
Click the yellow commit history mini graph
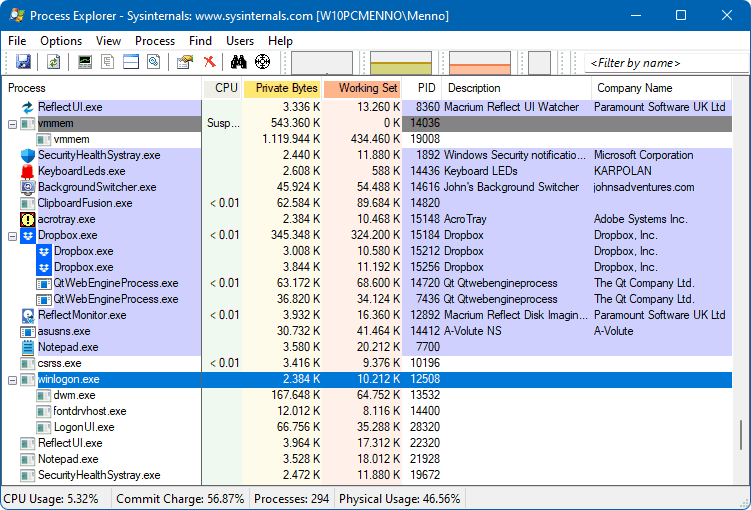tap(401, 63)
